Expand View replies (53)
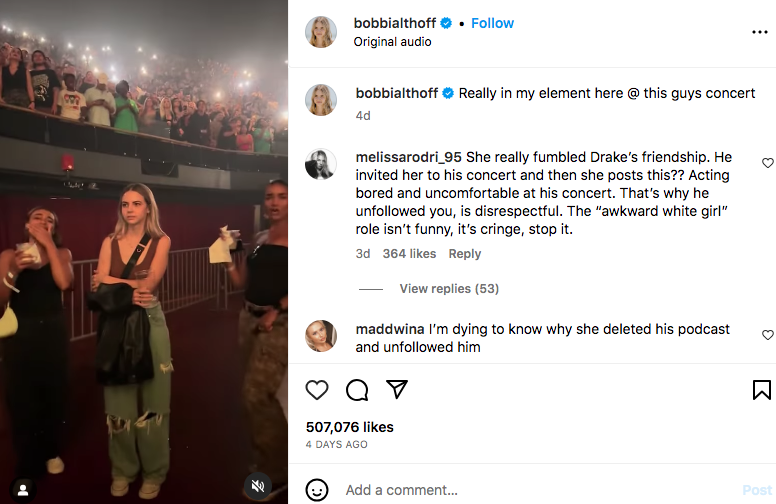Viewport: 776px width, 504px height. click(449, 289)
